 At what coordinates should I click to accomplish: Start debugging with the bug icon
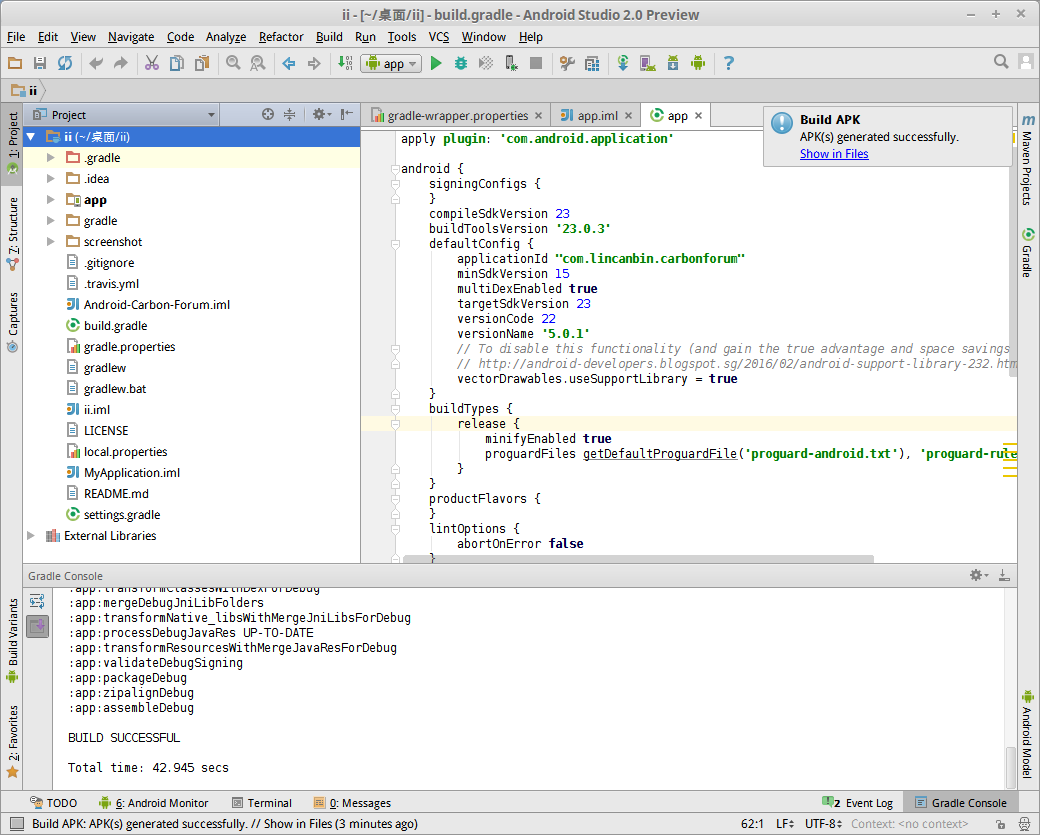[461, 63]
